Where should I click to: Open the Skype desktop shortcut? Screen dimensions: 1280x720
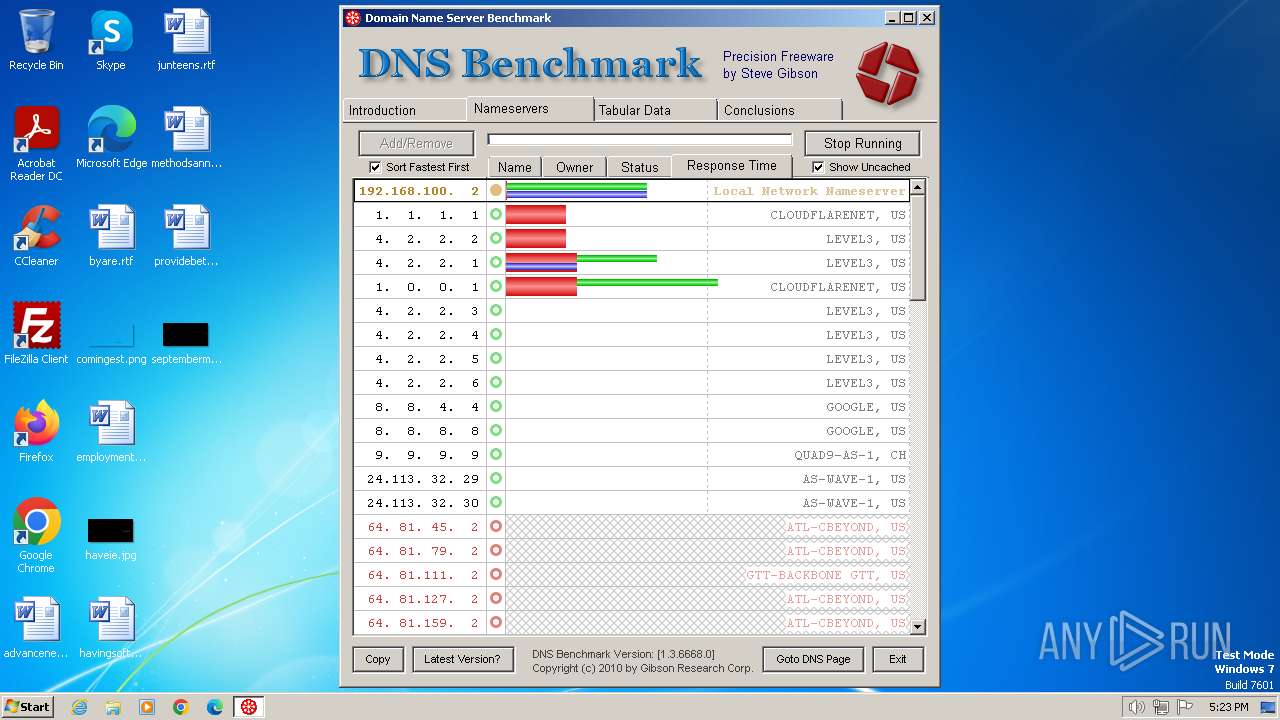tap(111, 40)
